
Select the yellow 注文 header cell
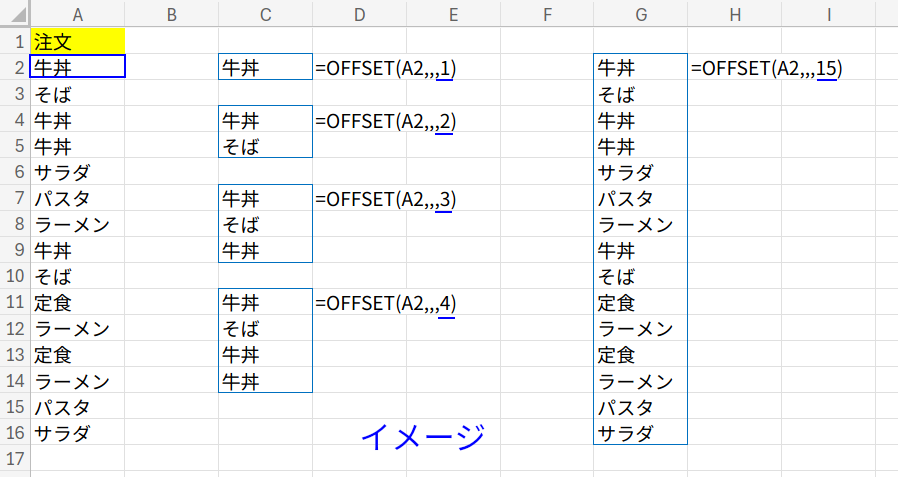coord(77,42)
